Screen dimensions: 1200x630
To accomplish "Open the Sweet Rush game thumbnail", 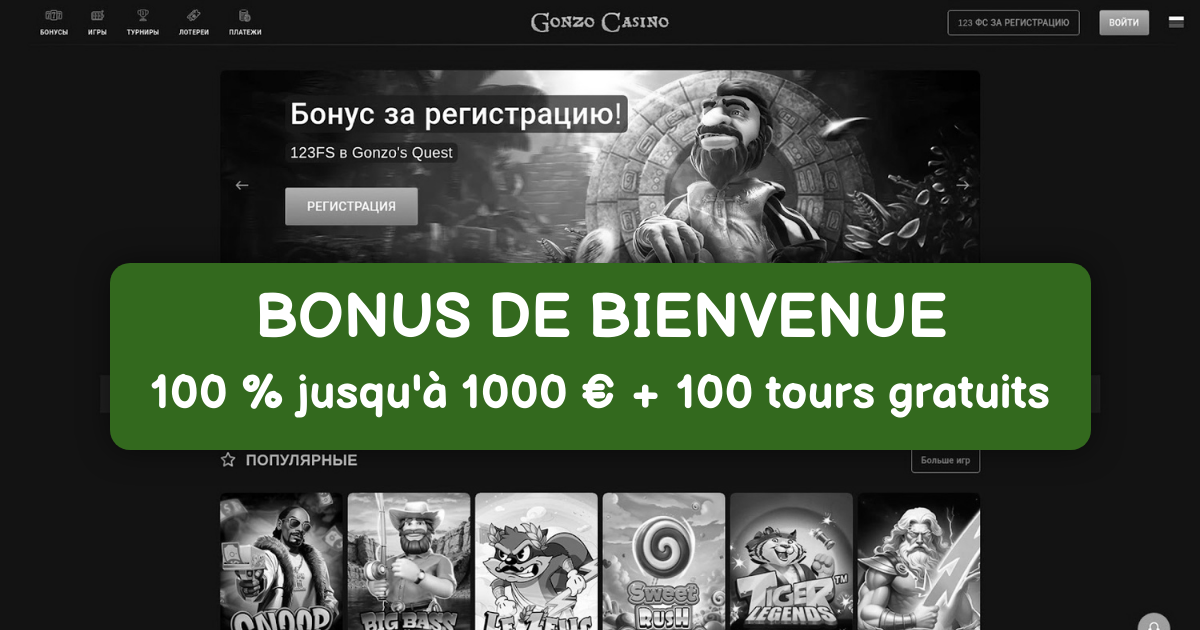I will (664, 561).
